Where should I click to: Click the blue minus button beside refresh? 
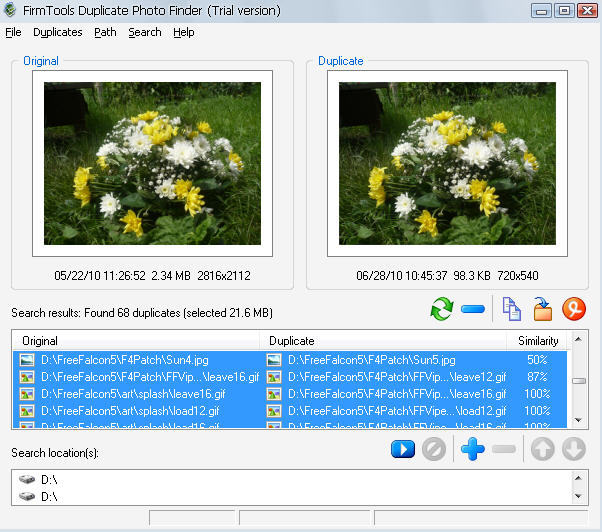tap(473, 309)
